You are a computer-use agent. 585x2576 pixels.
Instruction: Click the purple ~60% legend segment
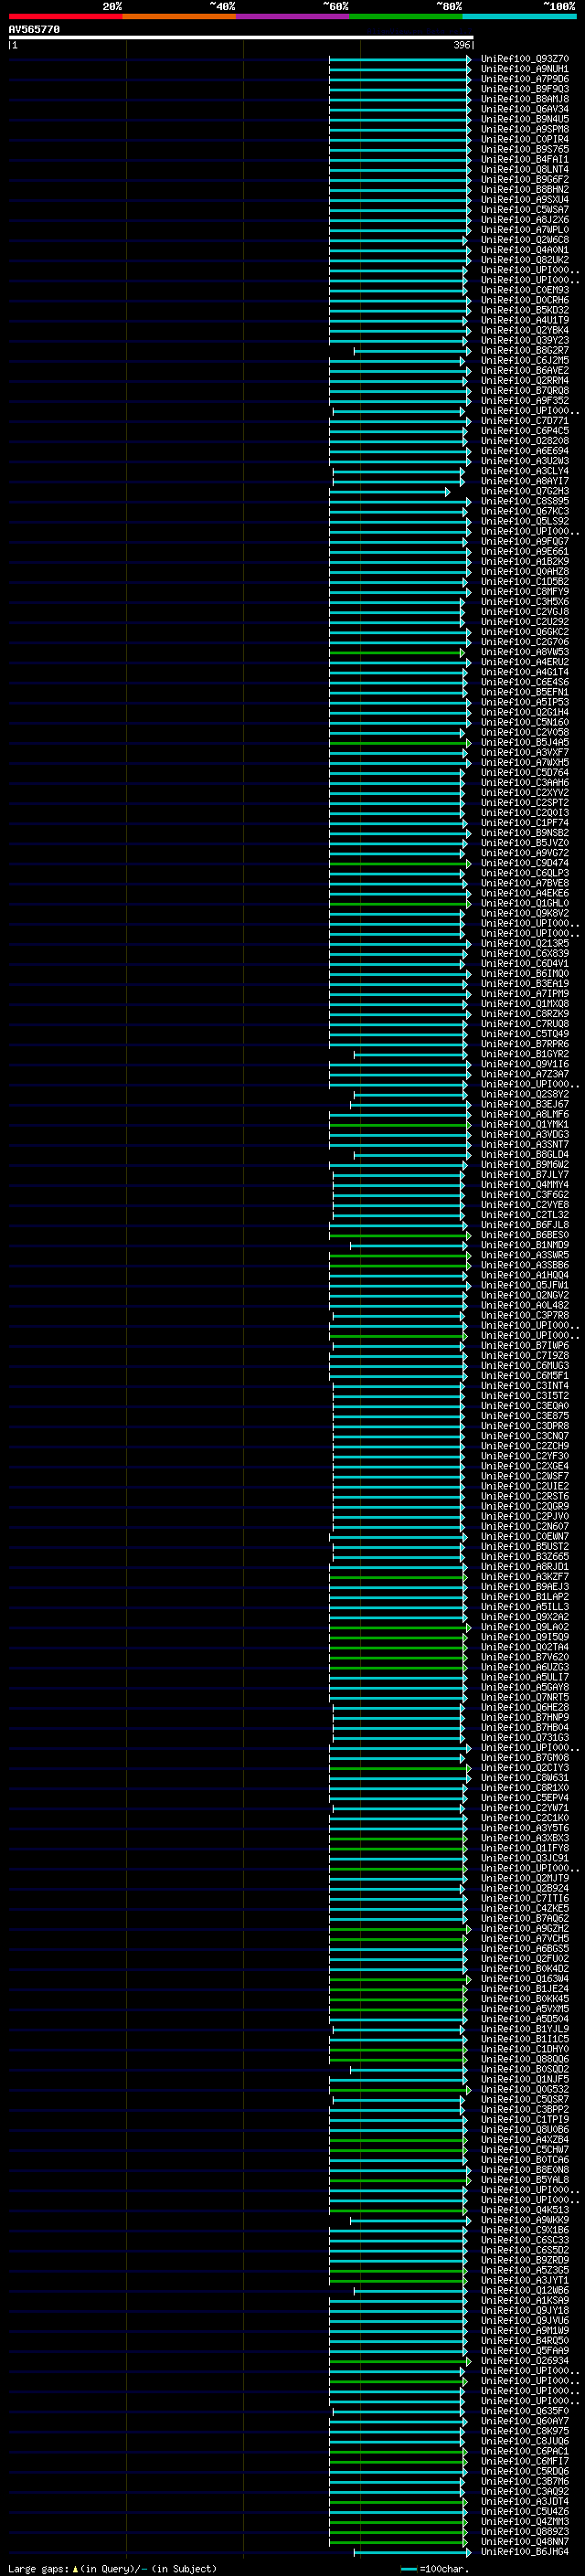[292, 16]
